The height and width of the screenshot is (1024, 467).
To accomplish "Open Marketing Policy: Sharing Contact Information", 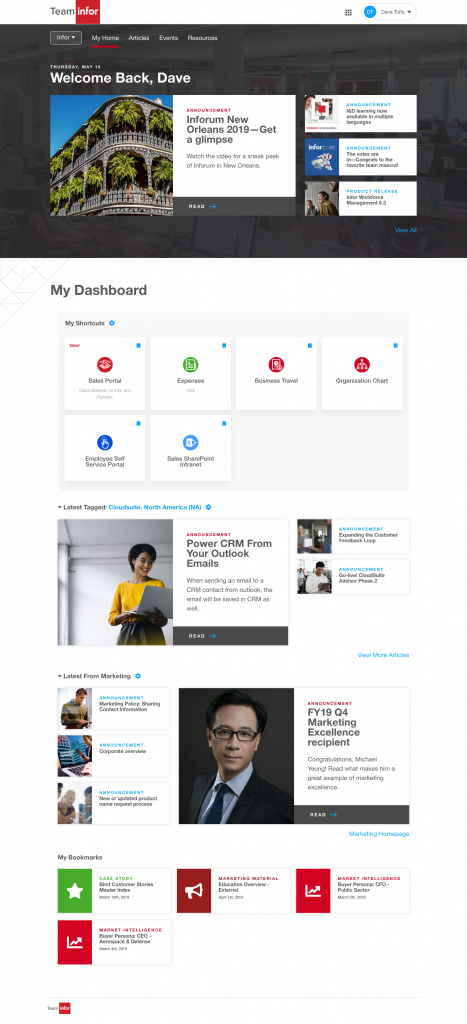I will 114,708.
